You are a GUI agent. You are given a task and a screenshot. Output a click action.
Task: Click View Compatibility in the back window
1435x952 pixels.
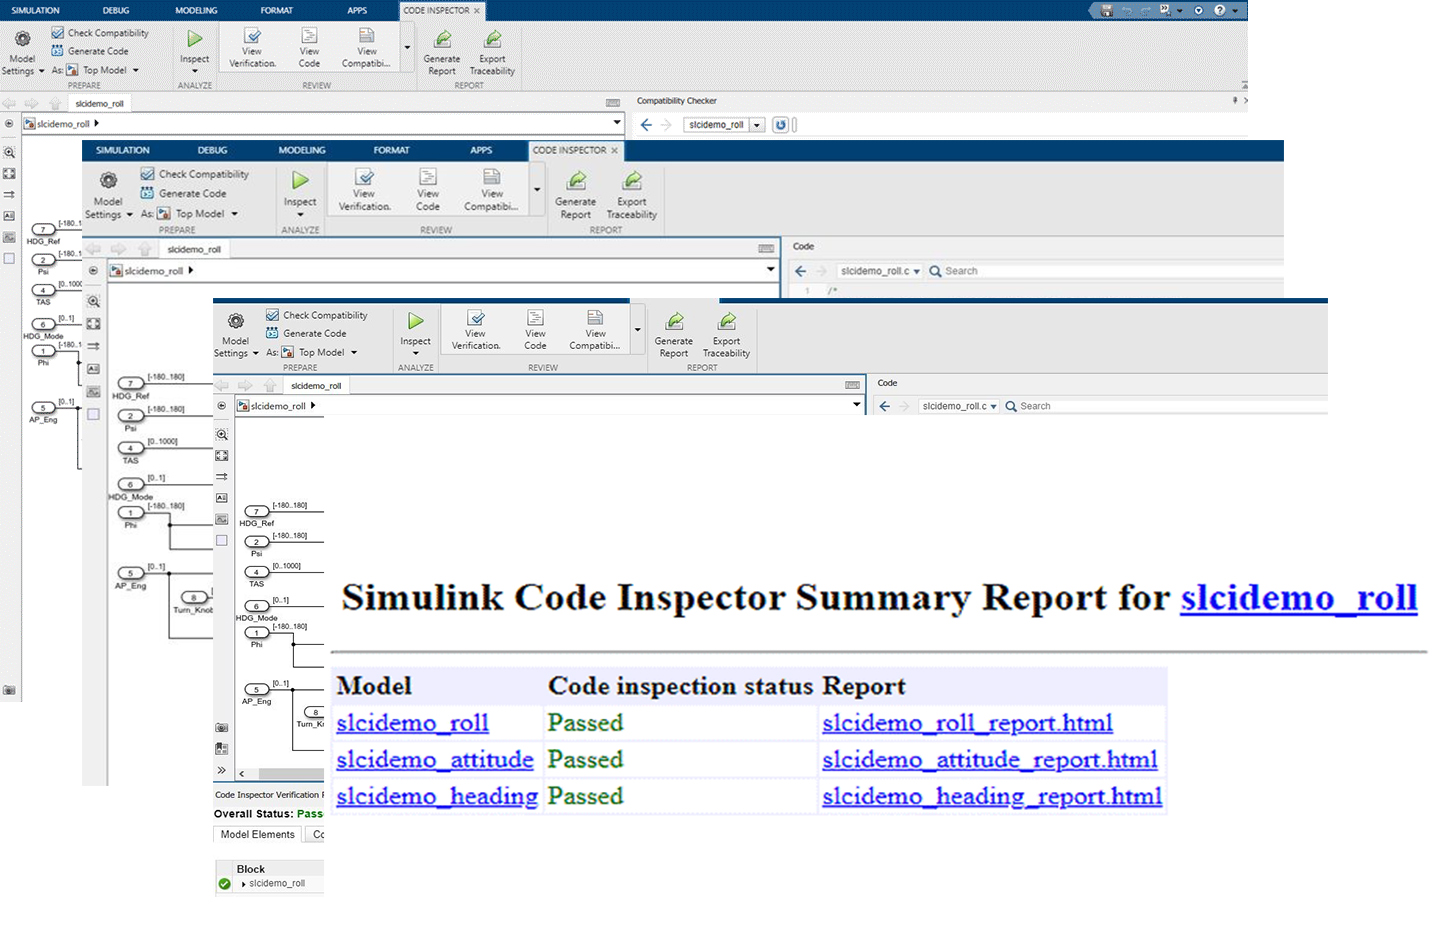click(366, 49)
